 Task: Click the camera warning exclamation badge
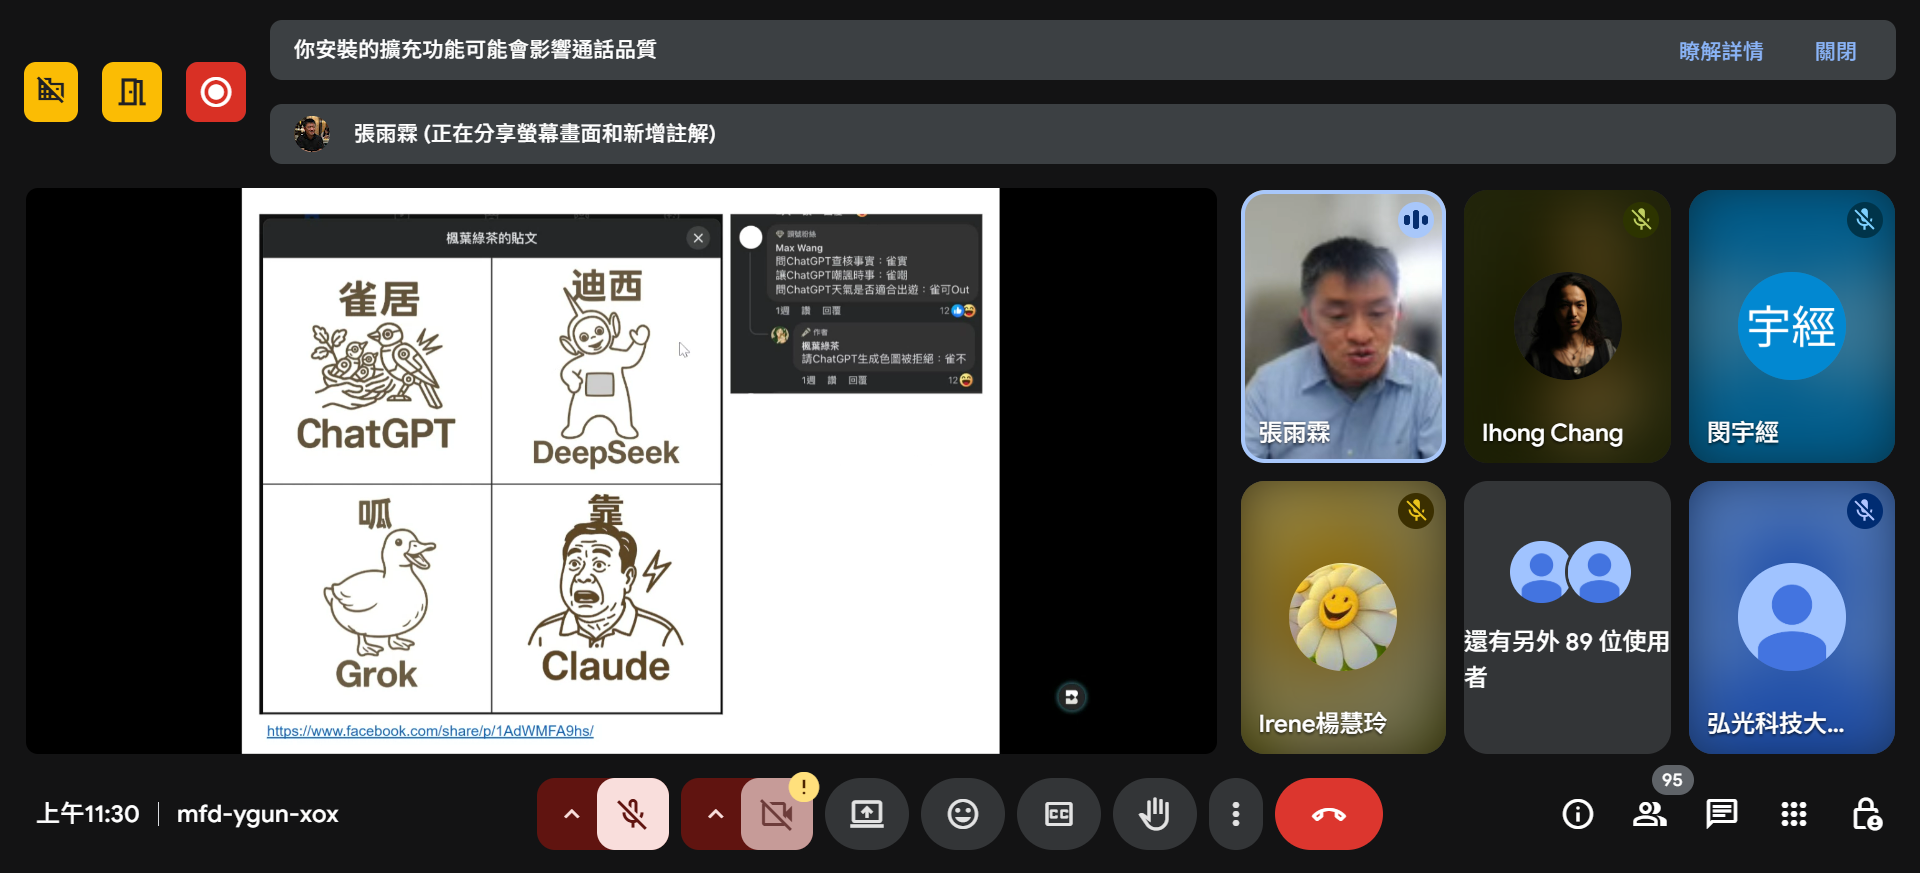point(804,787)
